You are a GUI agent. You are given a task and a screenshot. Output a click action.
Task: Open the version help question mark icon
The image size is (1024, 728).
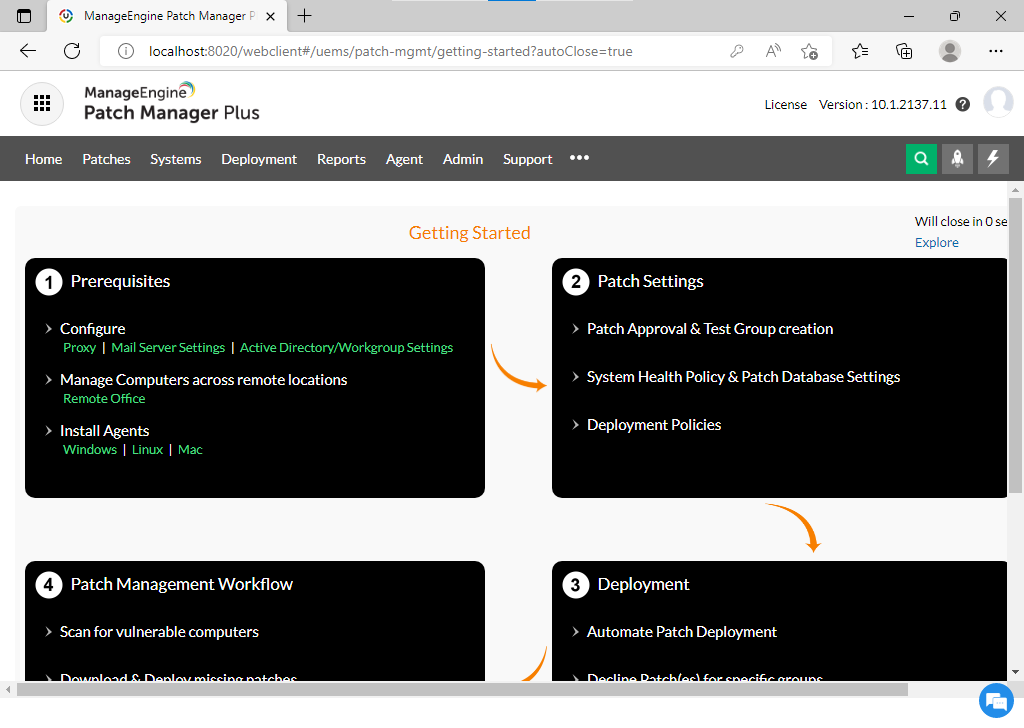(963, 105)
